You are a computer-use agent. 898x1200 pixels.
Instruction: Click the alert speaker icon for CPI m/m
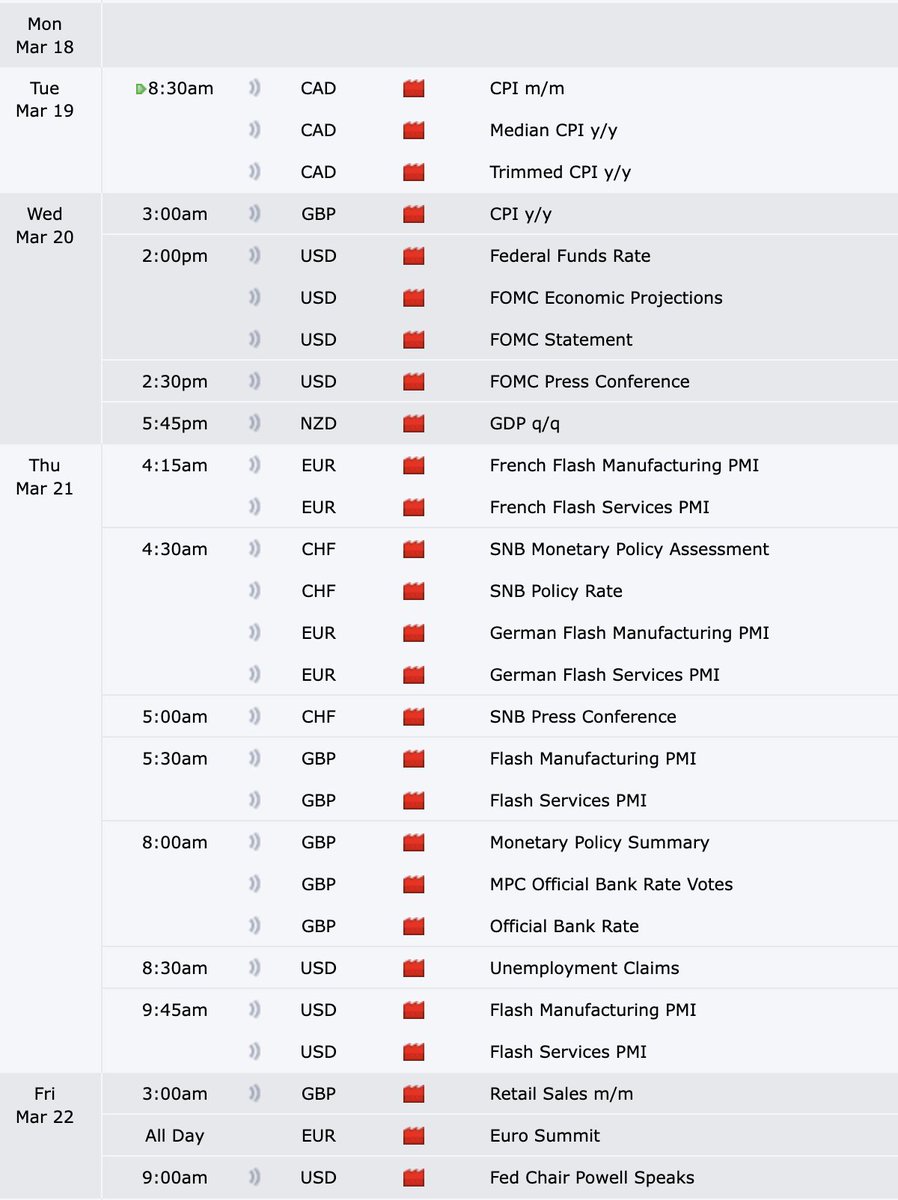point(255,88)
